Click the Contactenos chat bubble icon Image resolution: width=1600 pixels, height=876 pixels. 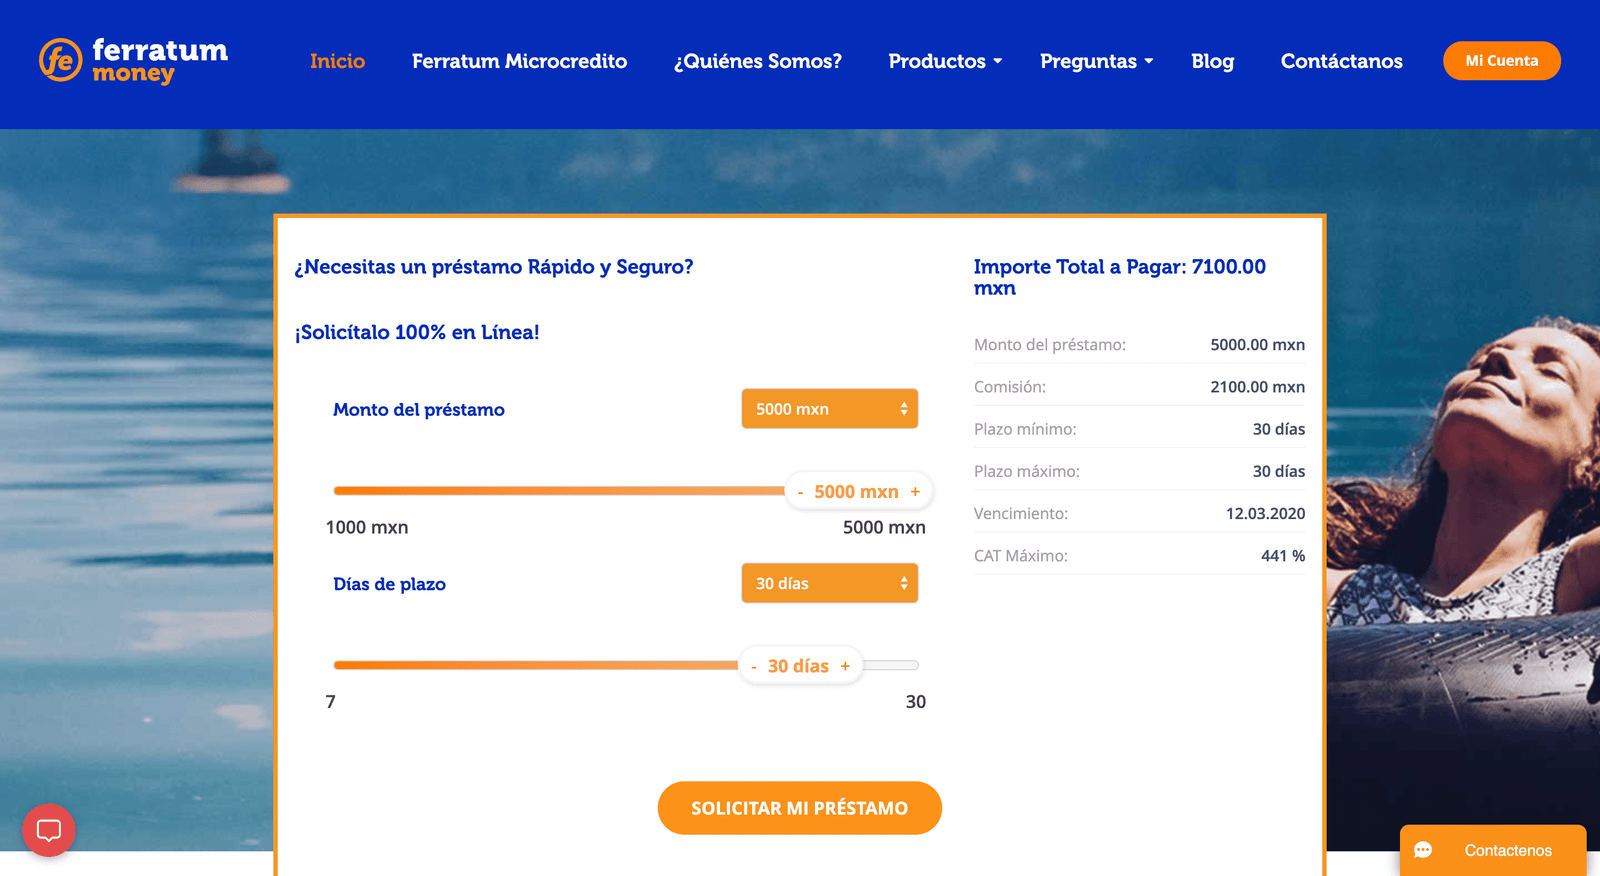tap(1423, 850)
